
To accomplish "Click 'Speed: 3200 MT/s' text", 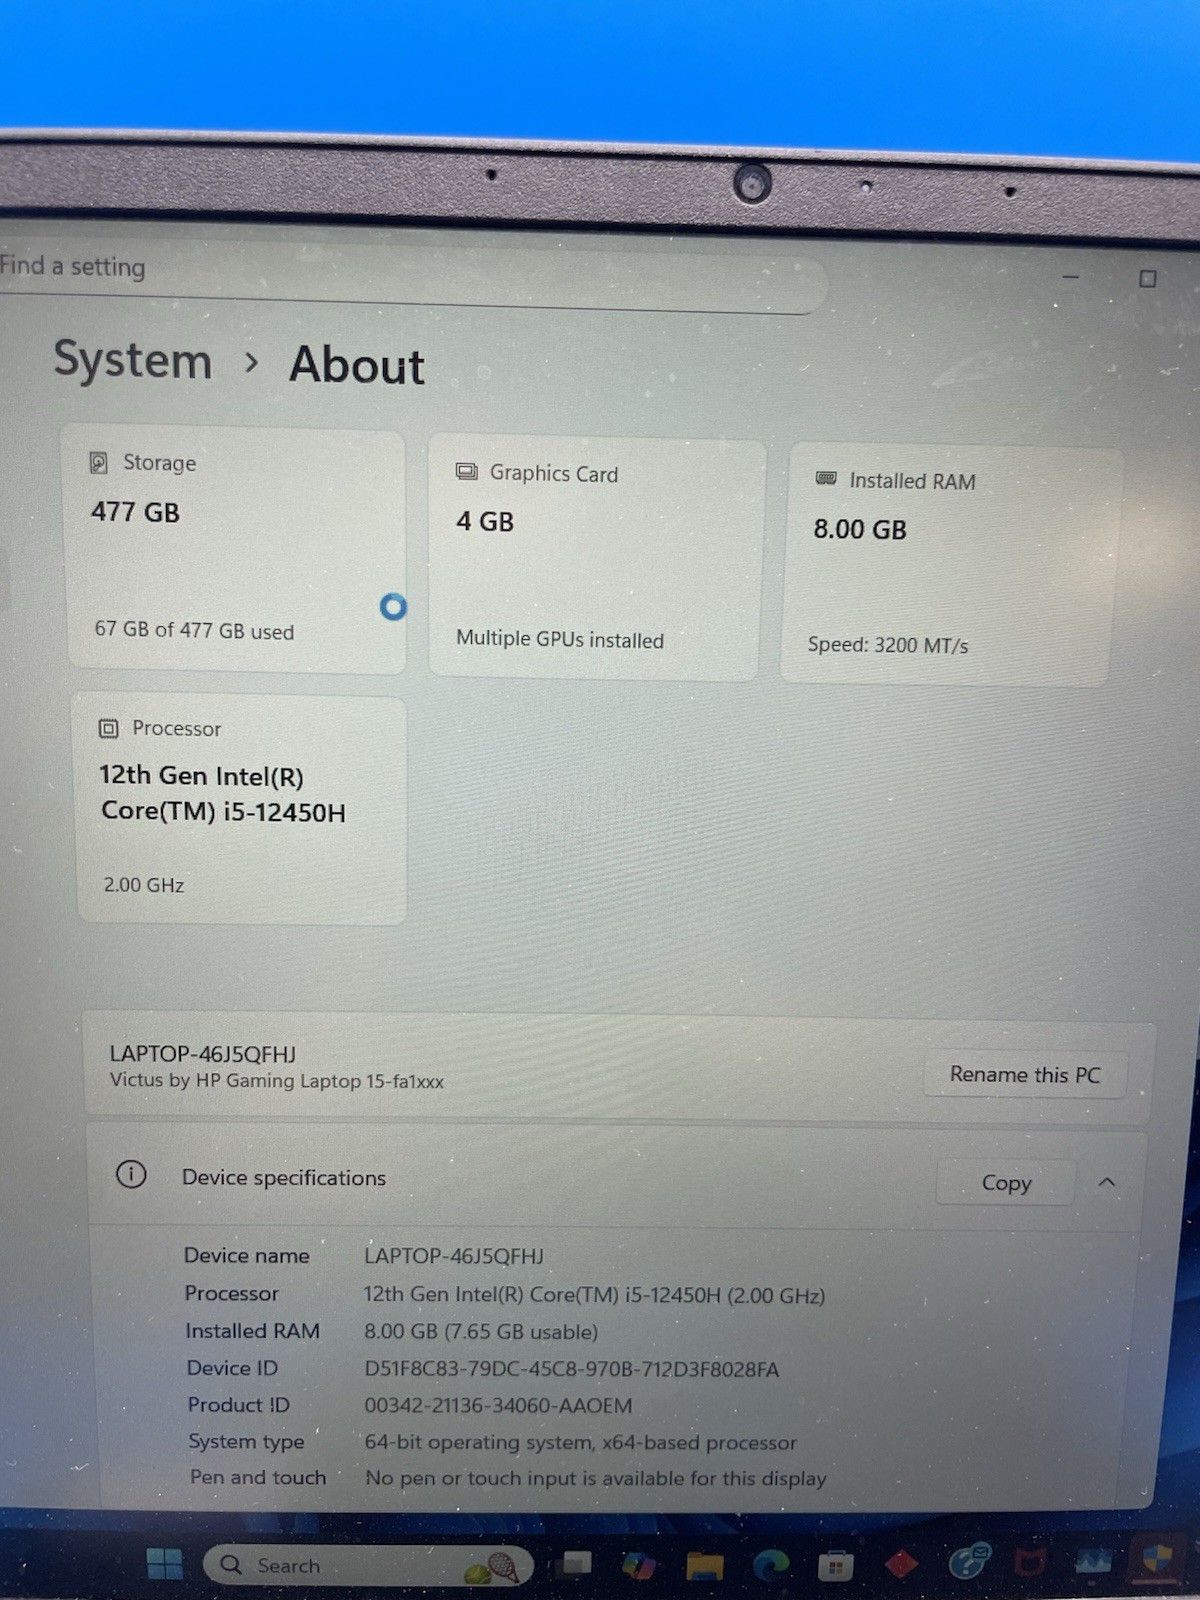I will 888,645.
